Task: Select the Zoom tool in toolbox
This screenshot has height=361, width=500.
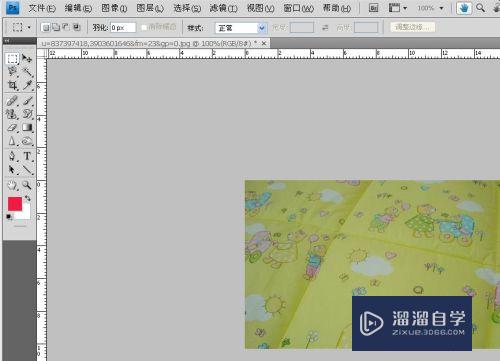Action: (27, 185)
